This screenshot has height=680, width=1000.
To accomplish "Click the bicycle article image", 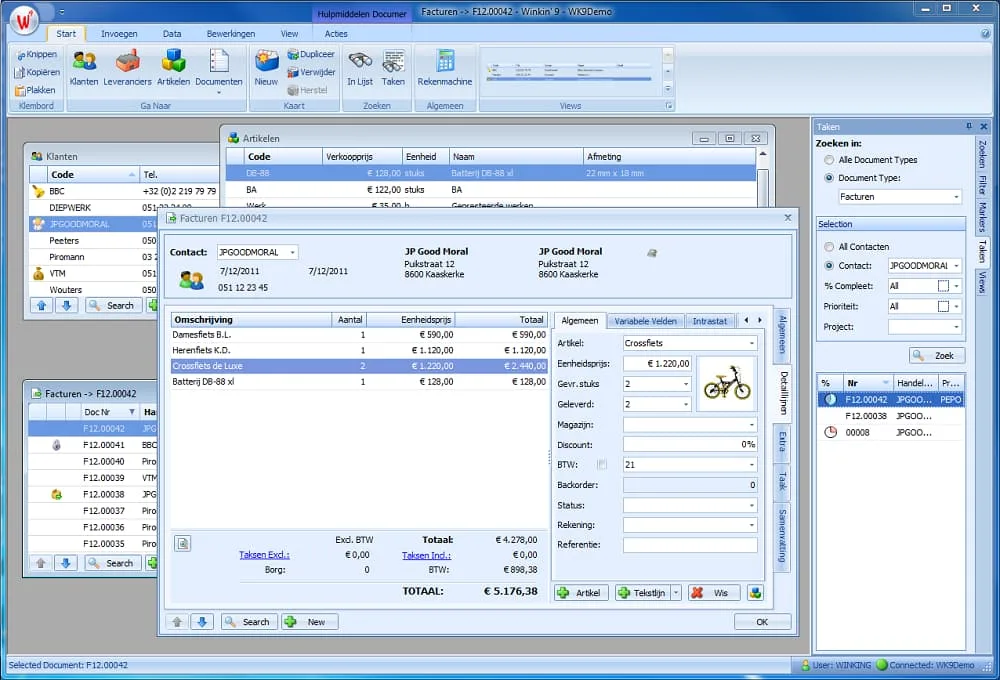I will pos(727,383).
